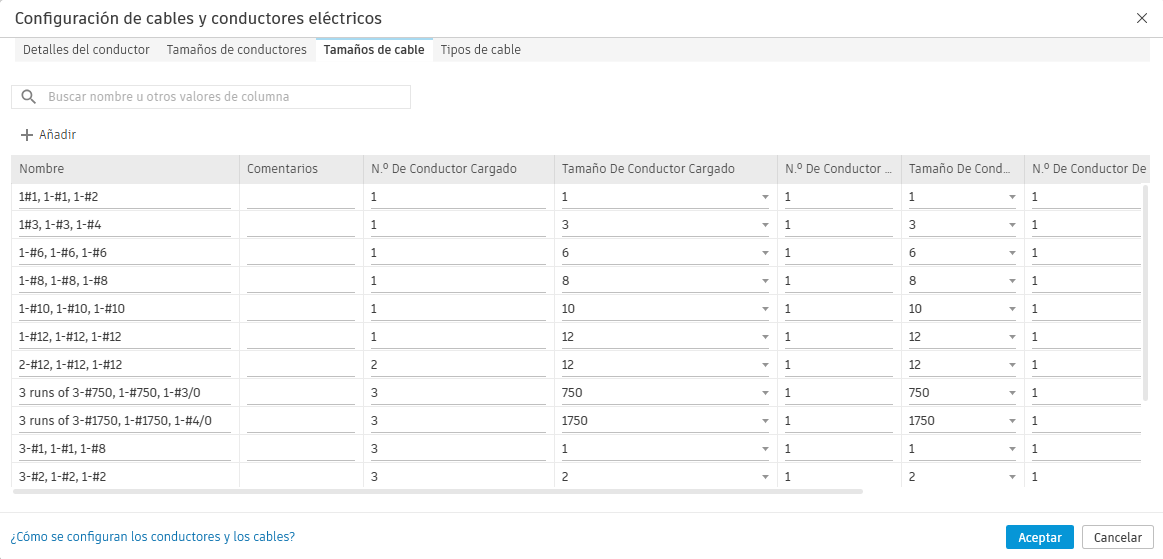This screenshot has width=1163, height=559.
Task: Click the search name or column values field
Action: [225, 97]
